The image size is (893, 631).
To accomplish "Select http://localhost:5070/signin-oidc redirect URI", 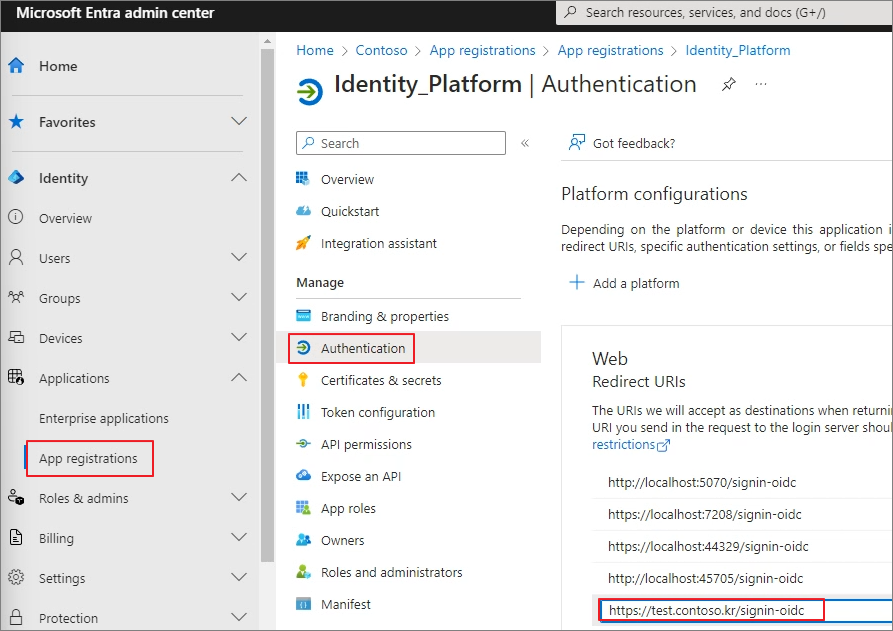I will [702, 482].
